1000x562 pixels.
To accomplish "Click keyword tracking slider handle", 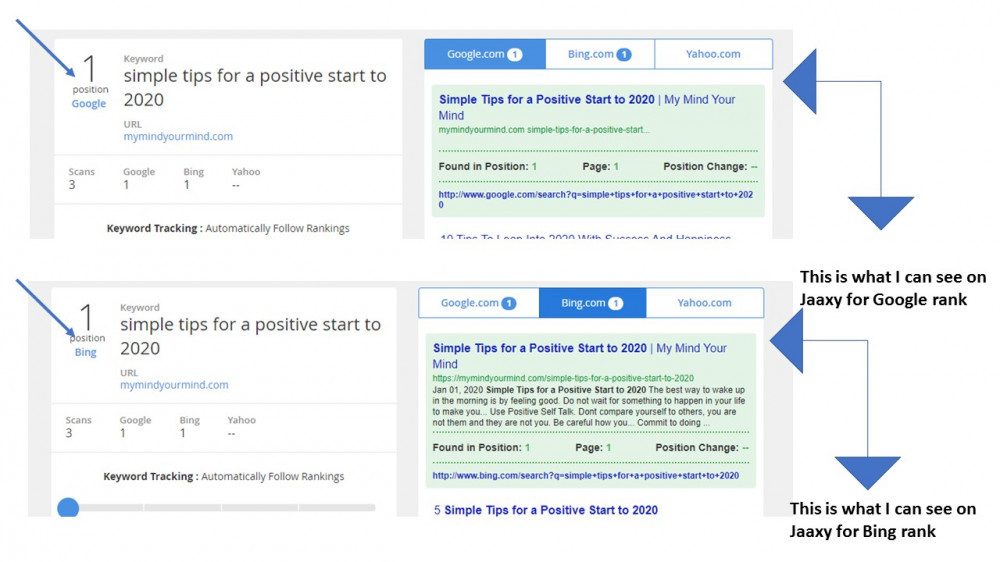I will pos(68,508).
